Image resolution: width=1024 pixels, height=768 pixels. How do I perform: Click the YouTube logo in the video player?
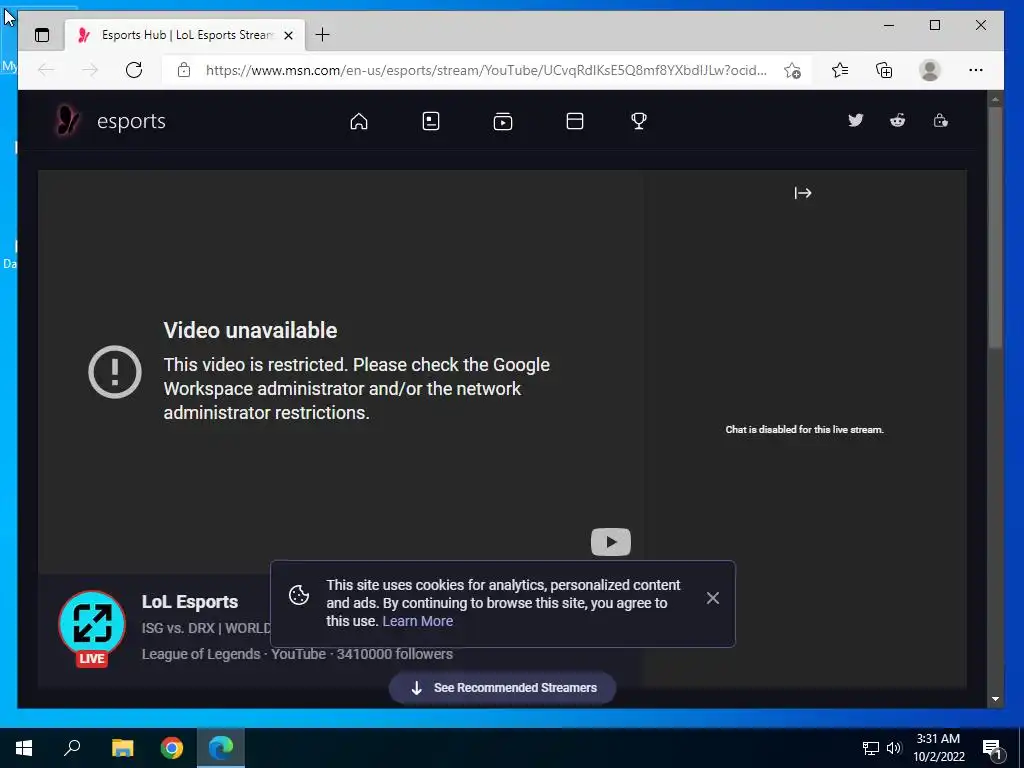pyautogui.click(x=611, y=542)
